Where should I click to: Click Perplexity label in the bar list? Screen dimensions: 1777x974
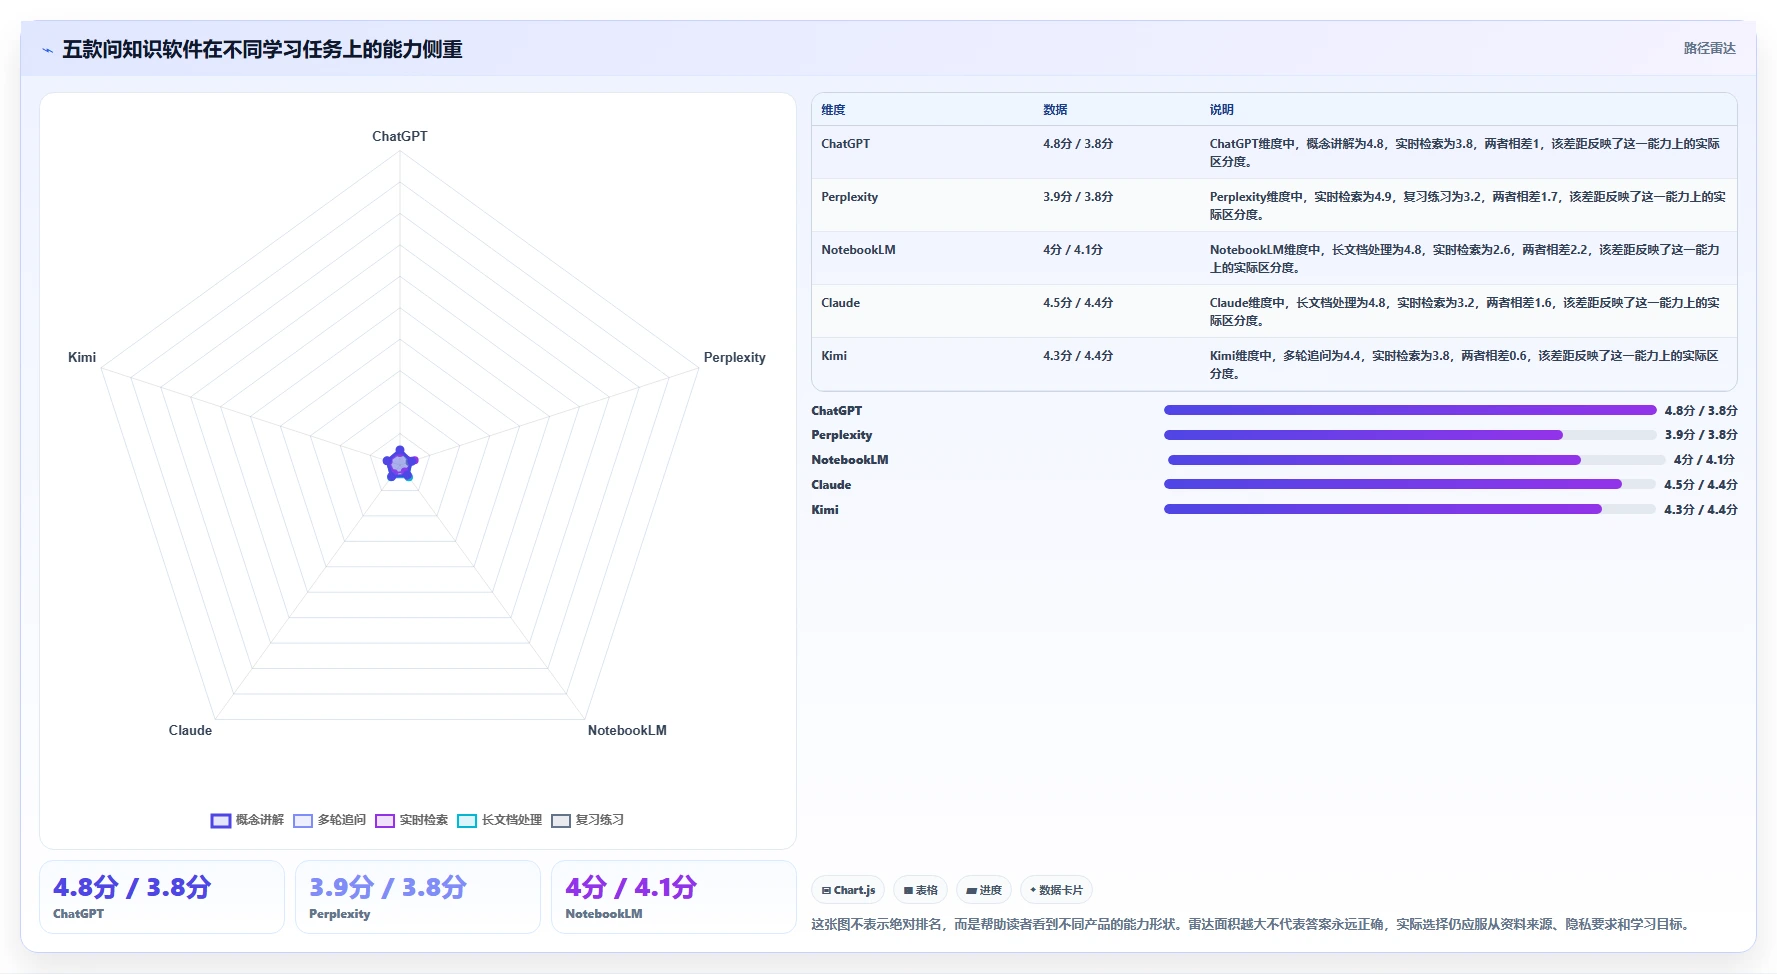pyautogui.click(x=841, y=435)
